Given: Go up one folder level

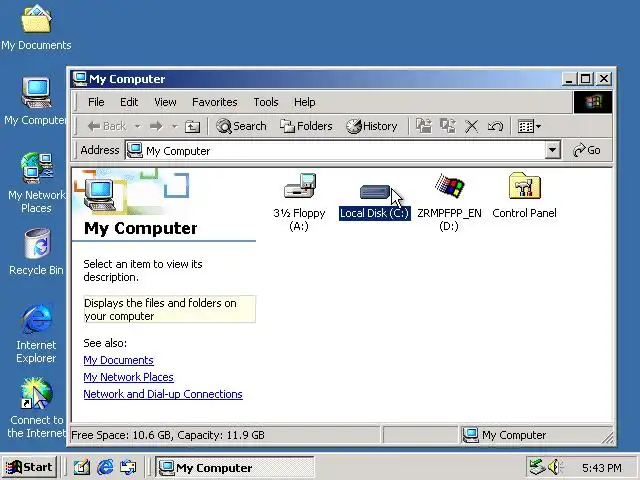Looking at the screenshot, I should tap(192, 127).
